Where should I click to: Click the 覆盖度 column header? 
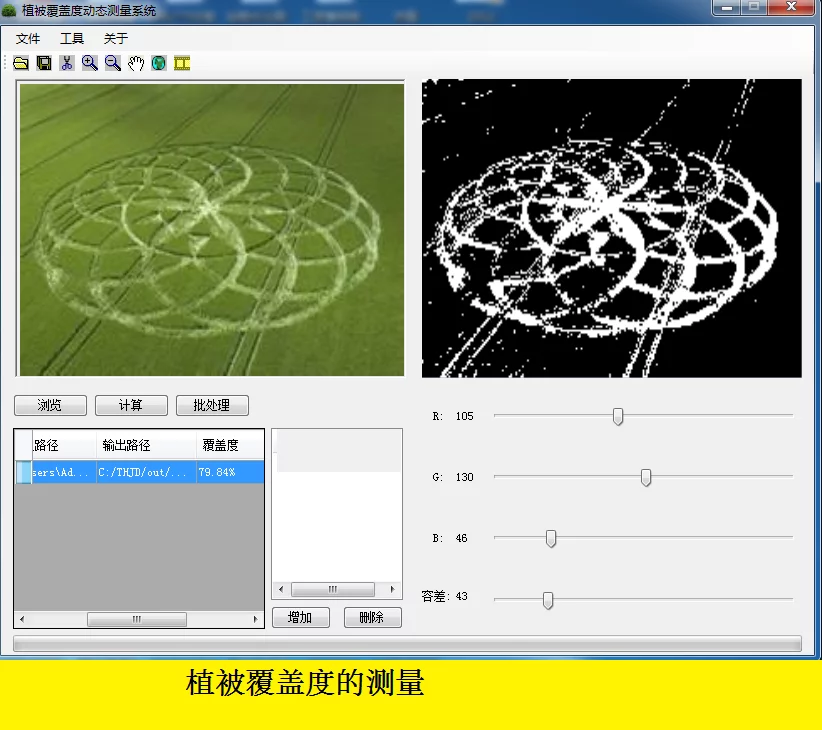(230, 445)
